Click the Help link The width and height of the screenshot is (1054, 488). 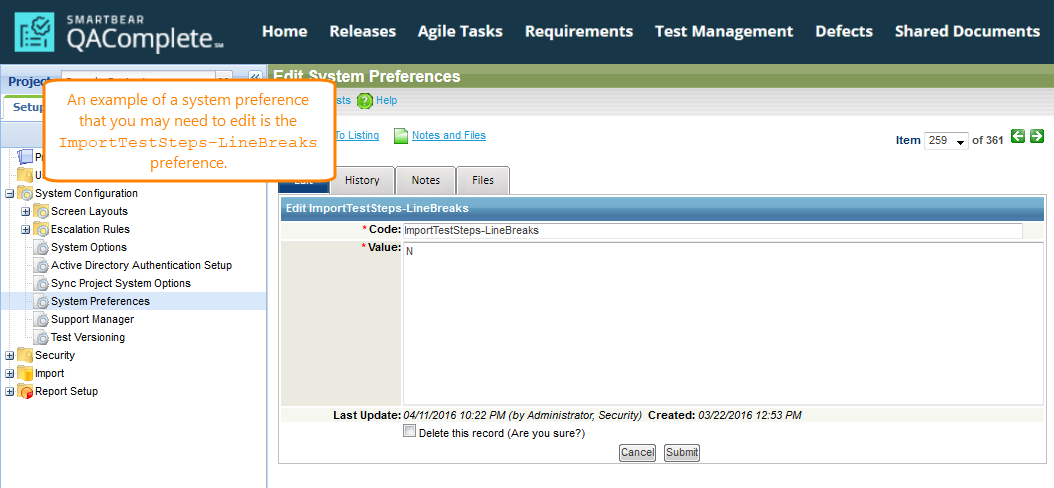tap(387, 101)
